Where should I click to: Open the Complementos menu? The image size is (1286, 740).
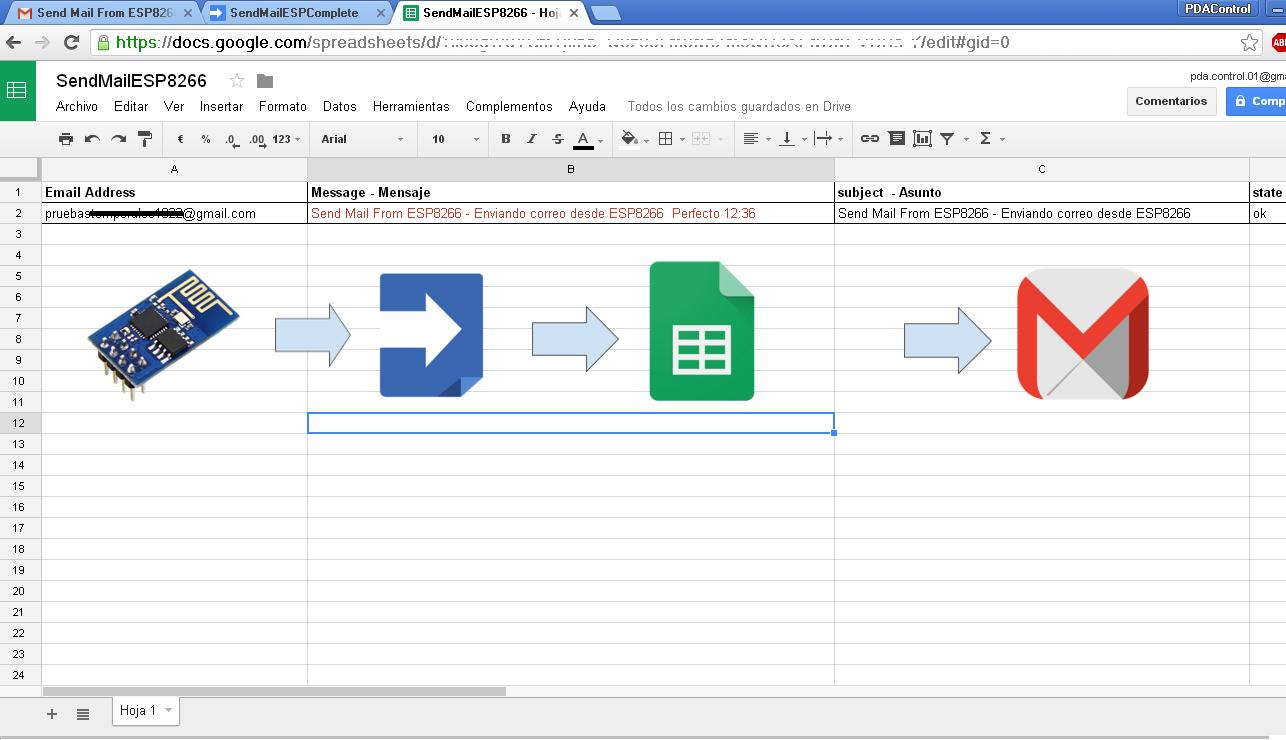coord(509,106)
